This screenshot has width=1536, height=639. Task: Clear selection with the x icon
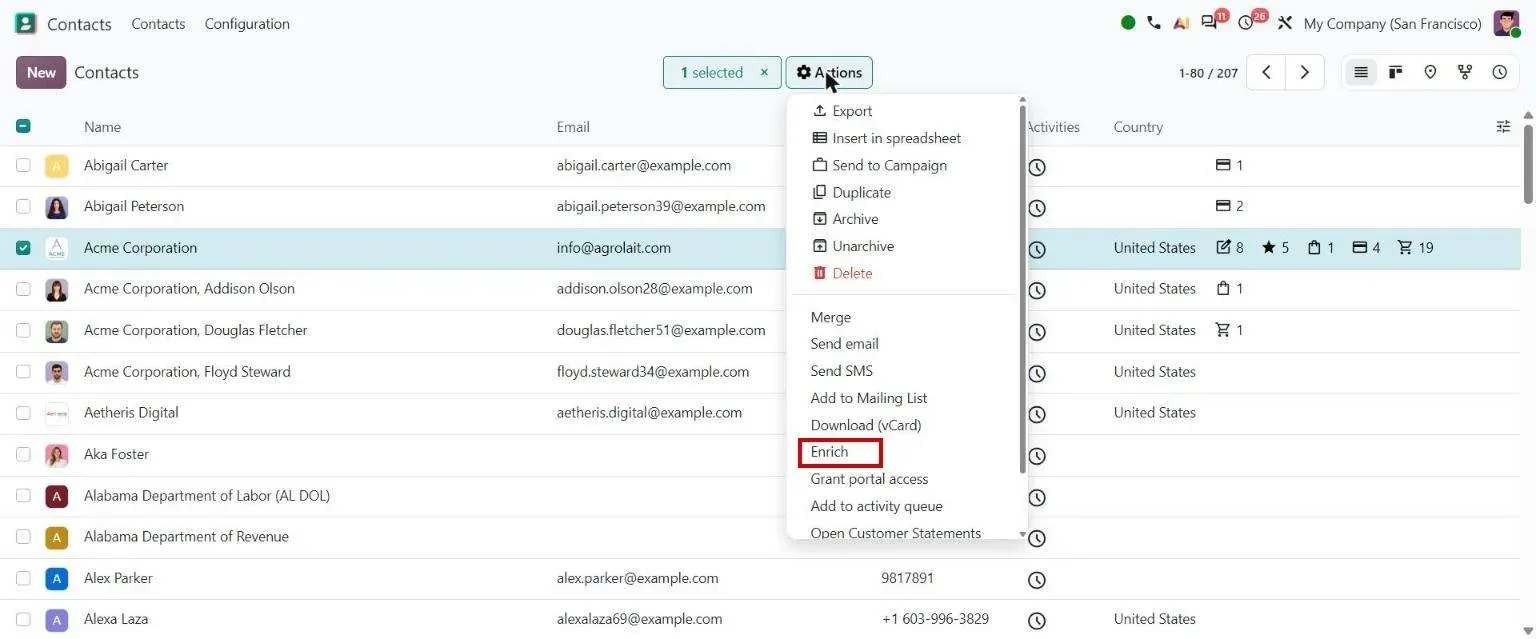click(764, 72)
